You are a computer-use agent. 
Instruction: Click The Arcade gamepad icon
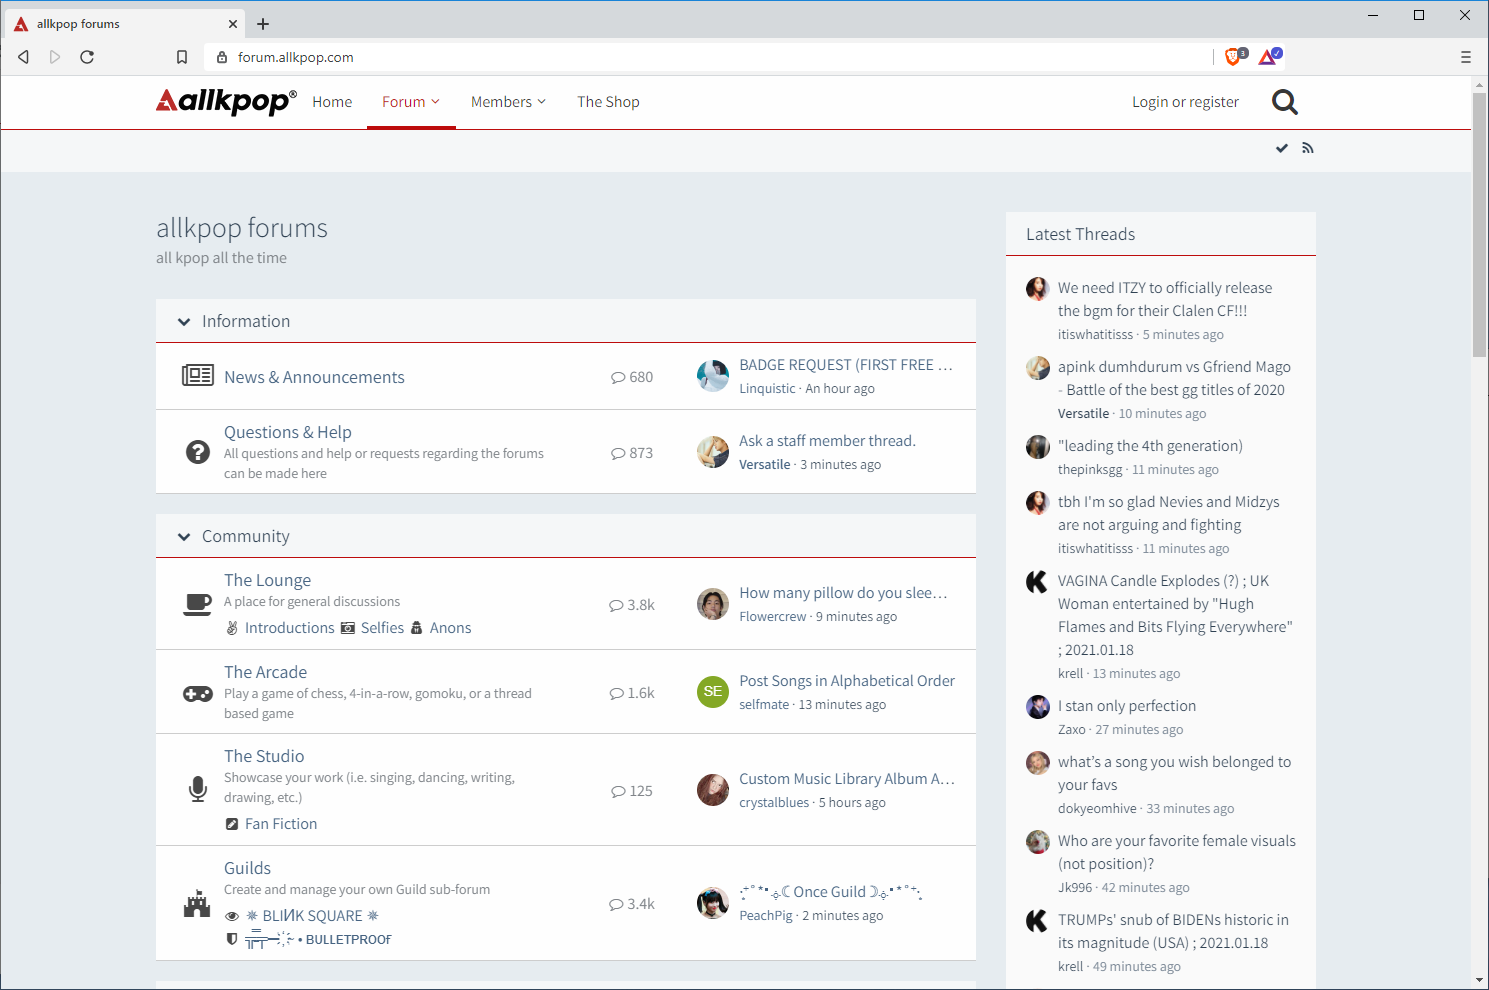(x=198, y=693)
